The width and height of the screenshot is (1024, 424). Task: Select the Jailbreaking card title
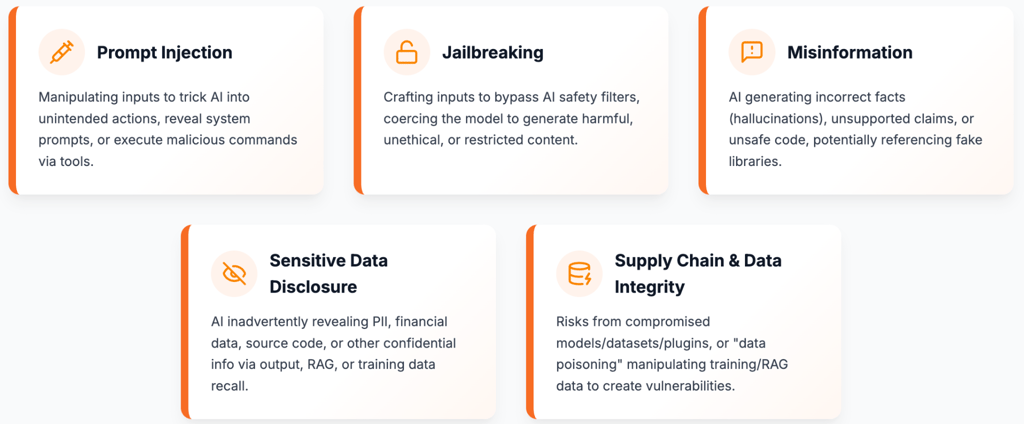(493, 52)
